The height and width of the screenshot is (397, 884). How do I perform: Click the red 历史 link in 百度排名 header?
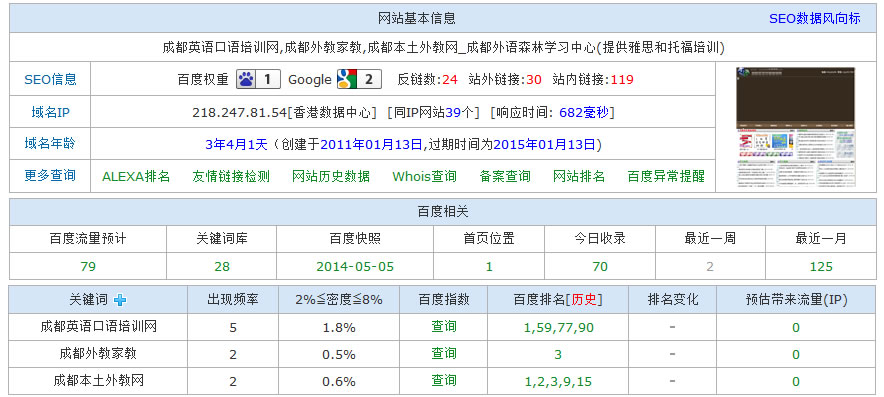(584, 300)
